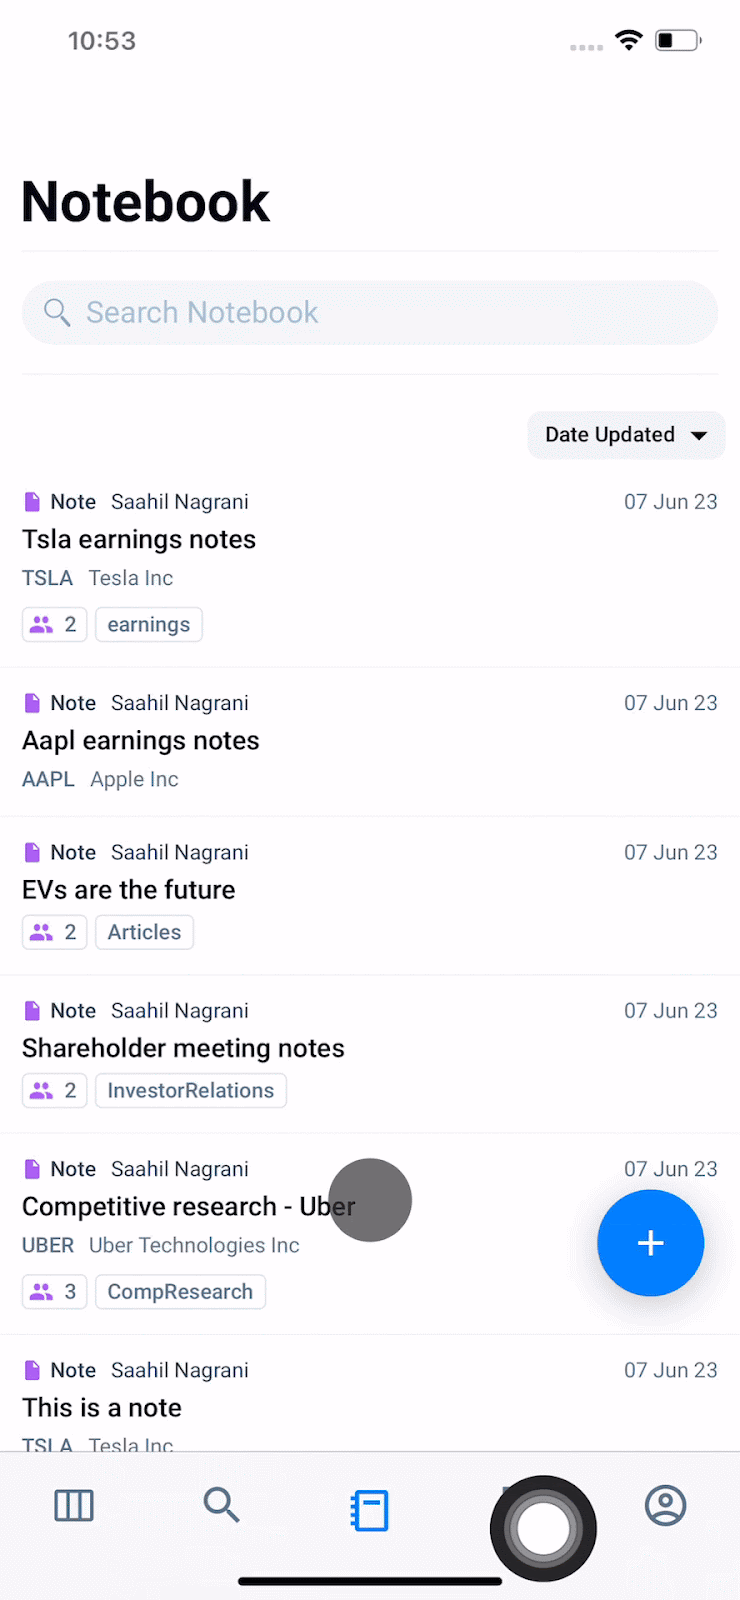The width and height of the screenshot is (740, 1600).
Task: Open the Shareholder meeting notes entry
Action: 370,1054
